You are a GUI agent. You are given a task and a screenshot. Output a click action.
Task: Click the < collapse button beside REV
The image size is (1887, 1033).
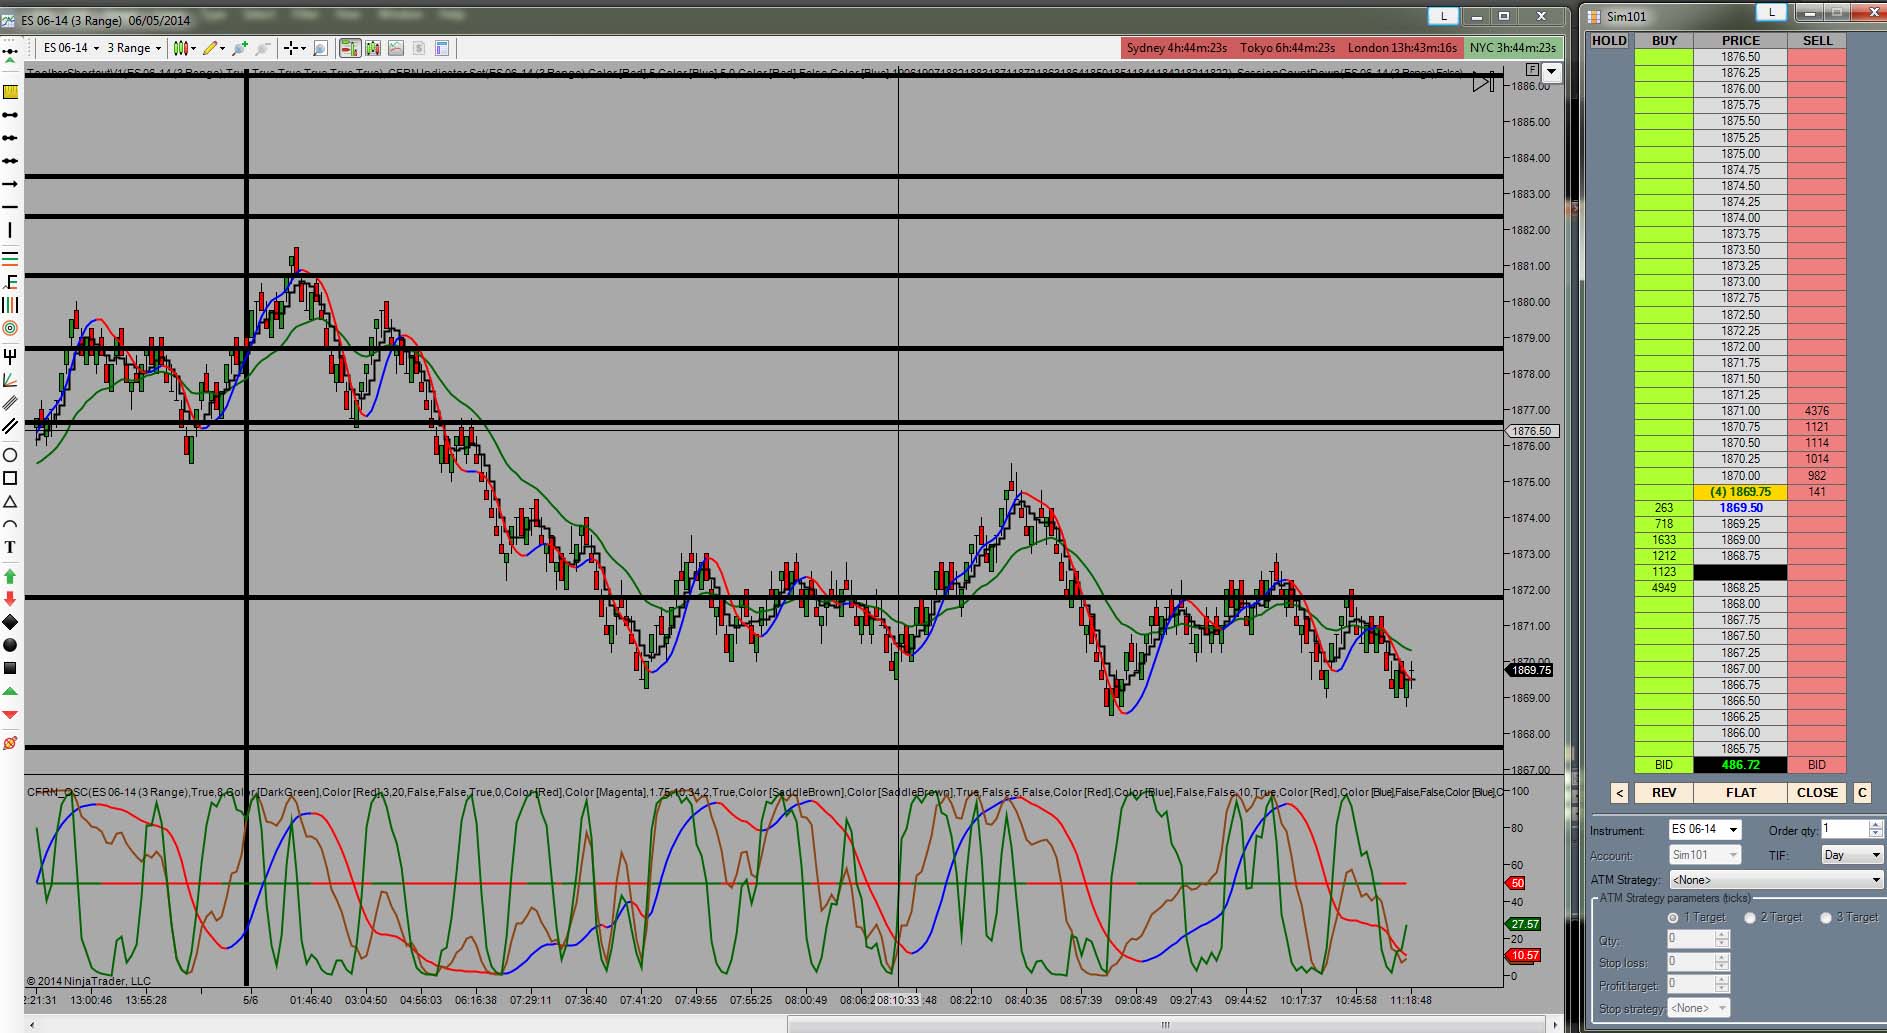click(1620, 793)
